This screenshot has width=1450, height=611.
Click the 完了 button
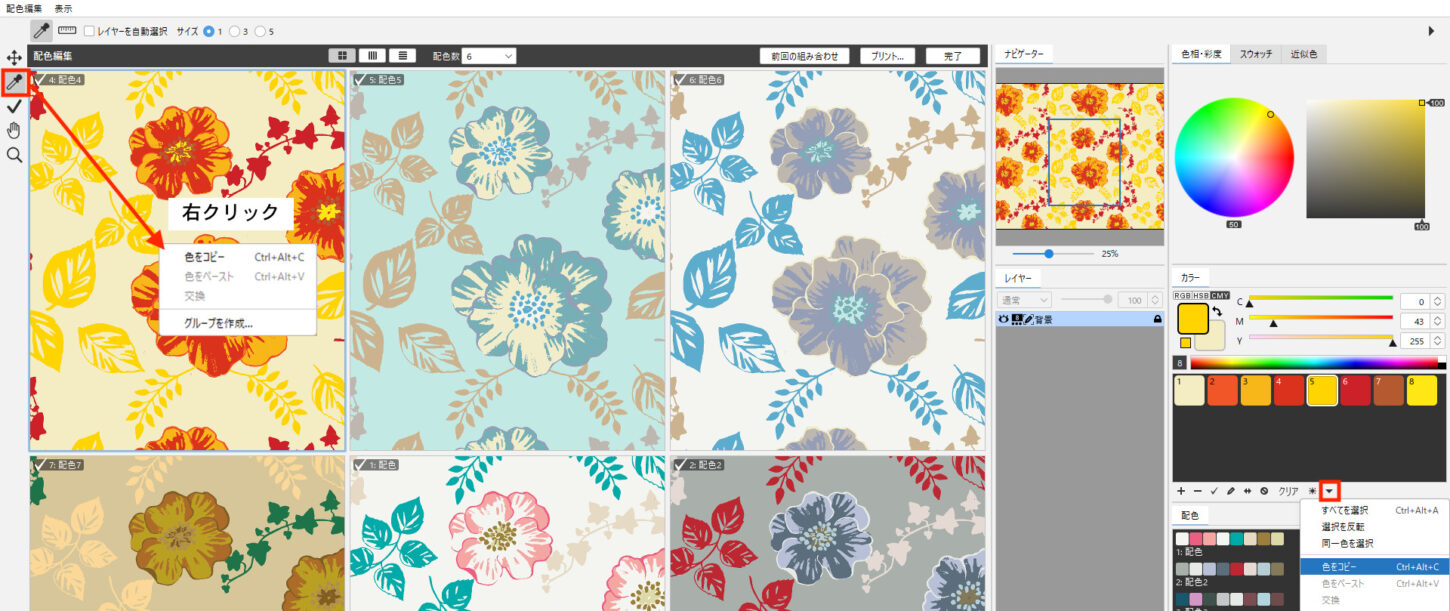pyautogui.click(x=953, y=56)
